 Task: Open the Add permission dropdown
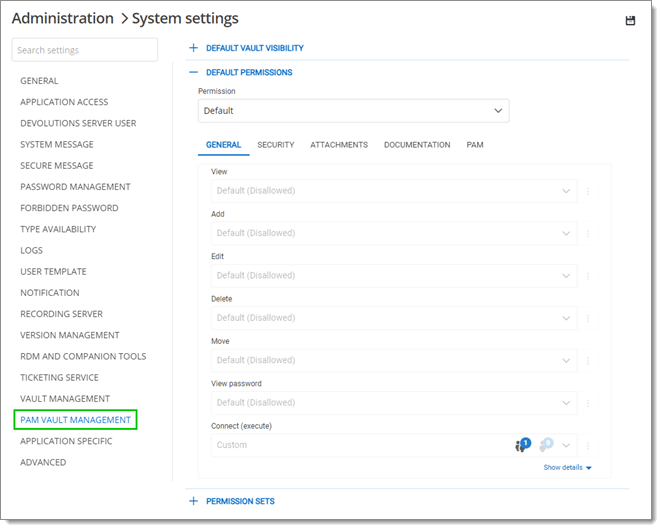[394, 233]
